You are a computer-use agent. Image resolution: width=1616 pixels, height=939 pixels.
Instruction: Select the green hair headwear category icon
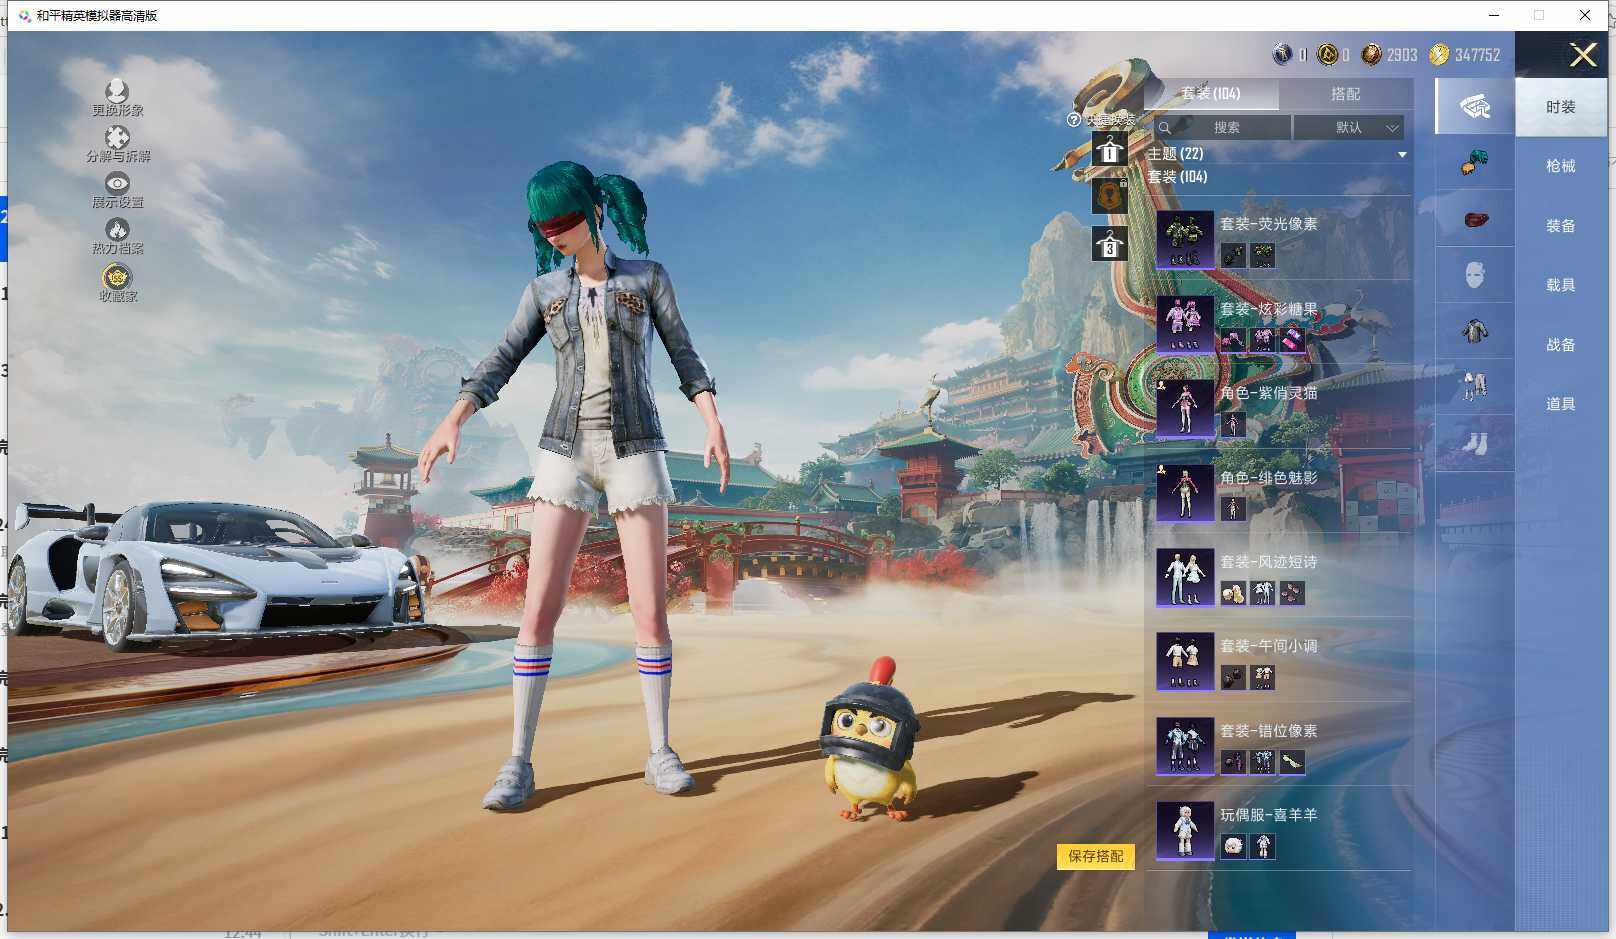(x=1475, y=162)
